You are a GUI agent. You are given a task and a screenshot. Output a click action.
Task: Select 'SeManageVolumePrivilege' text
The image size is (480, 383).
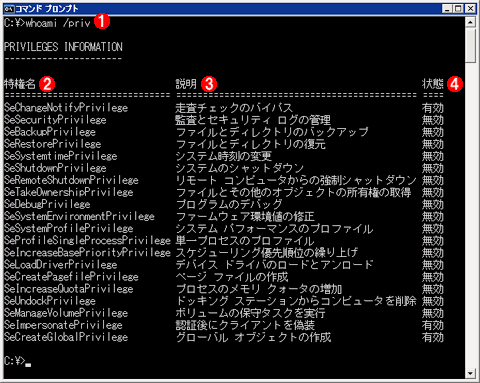point(66,313)
